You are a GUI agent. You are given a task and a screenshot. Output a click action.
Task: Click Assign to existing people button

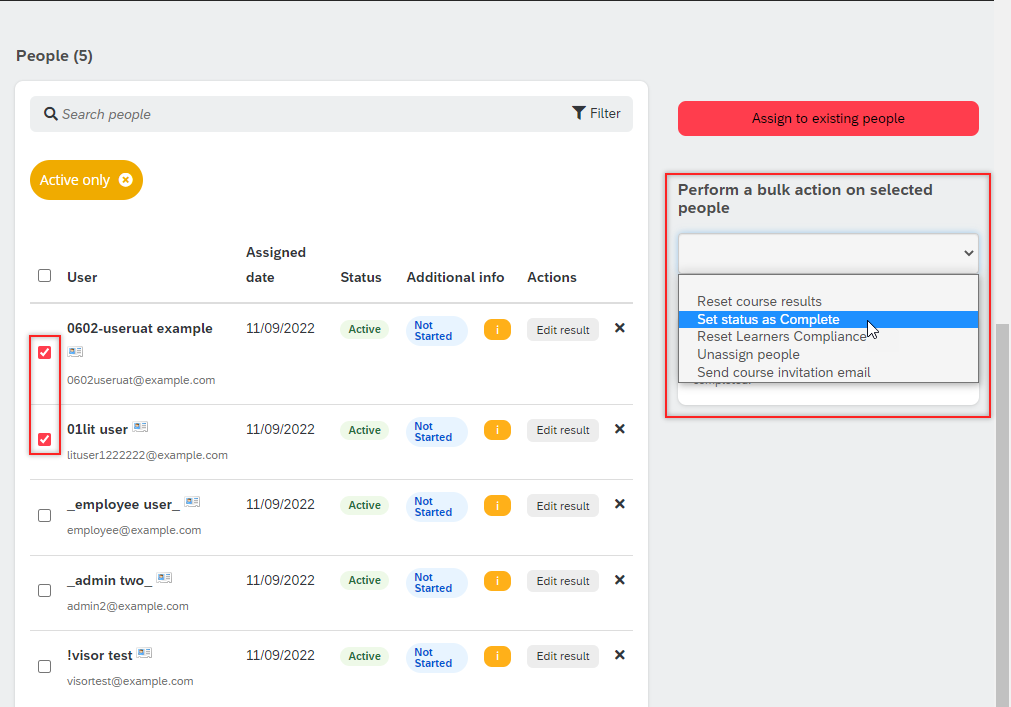pos(828,119)
